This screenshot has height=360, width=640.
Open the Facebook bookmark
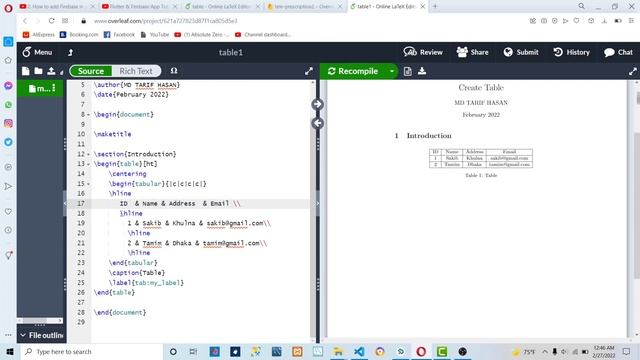point(119,35)
